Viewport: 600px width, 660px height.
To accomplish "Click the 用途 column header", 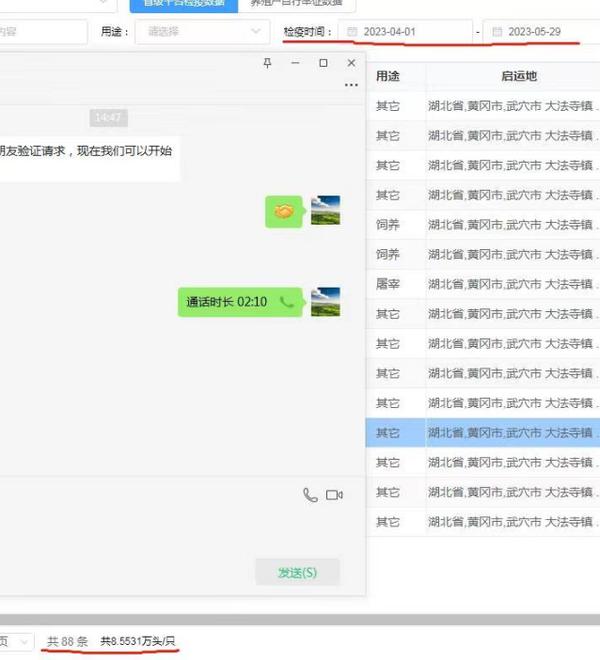I will 388,76.
